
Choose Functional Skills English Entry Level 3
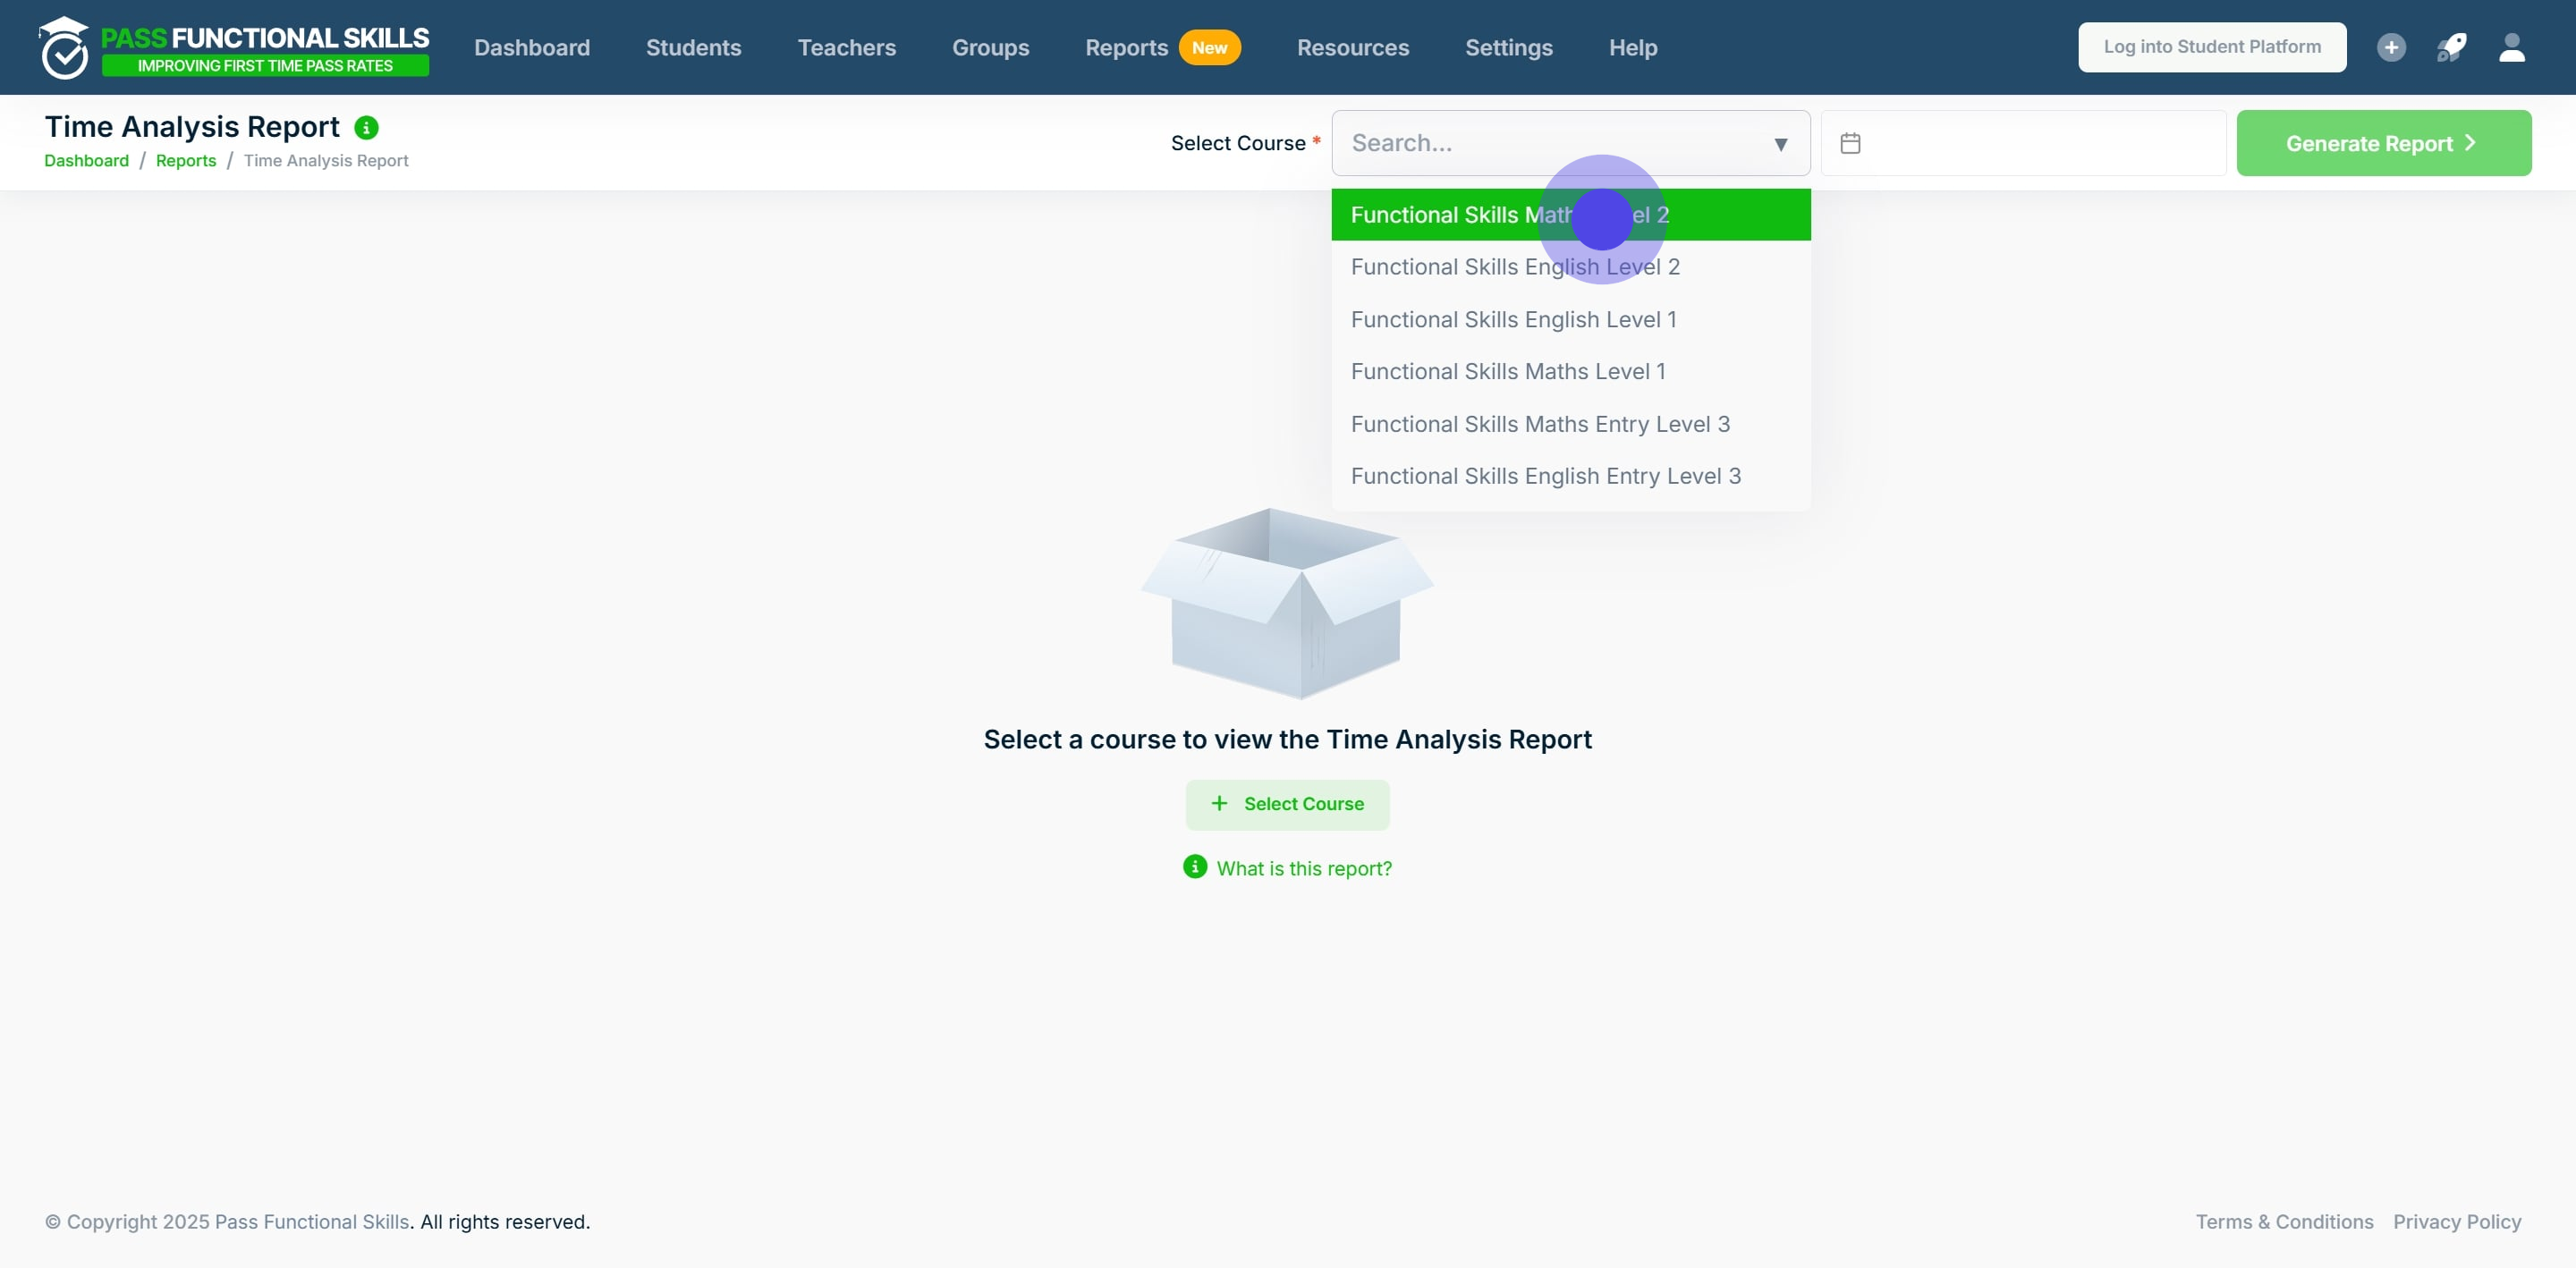tap(1545, 476)
